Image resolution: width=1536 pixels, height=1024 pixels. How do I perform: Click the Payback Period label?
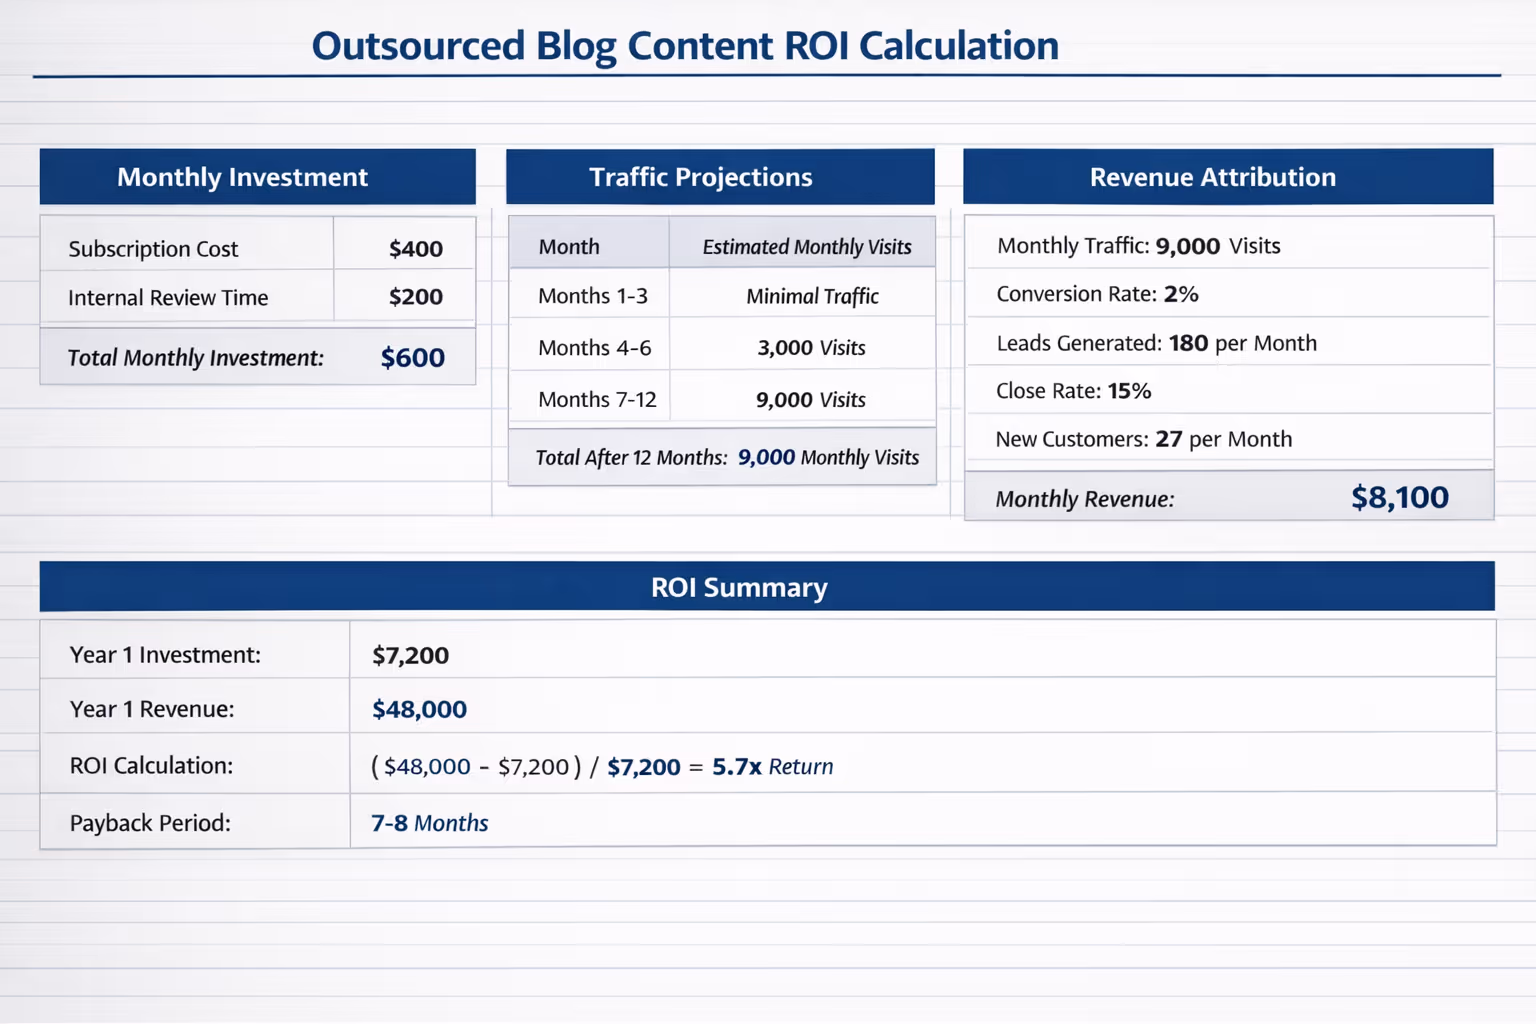click(150, 823)
